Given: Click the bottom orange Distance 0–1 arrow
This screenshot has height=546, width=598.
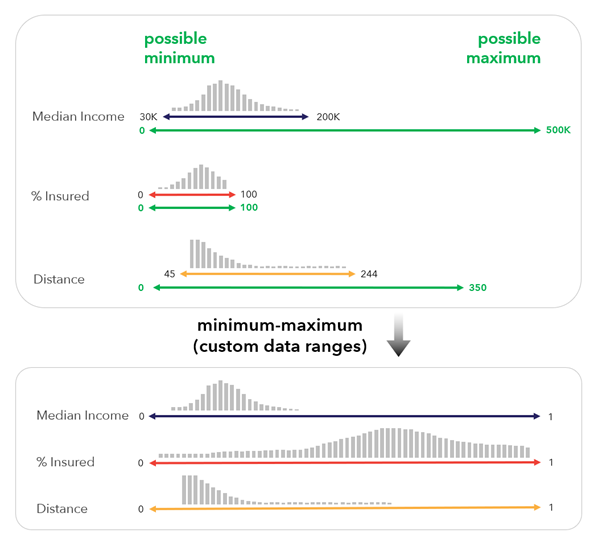Looking at the screenshot, I should (345, 508).
